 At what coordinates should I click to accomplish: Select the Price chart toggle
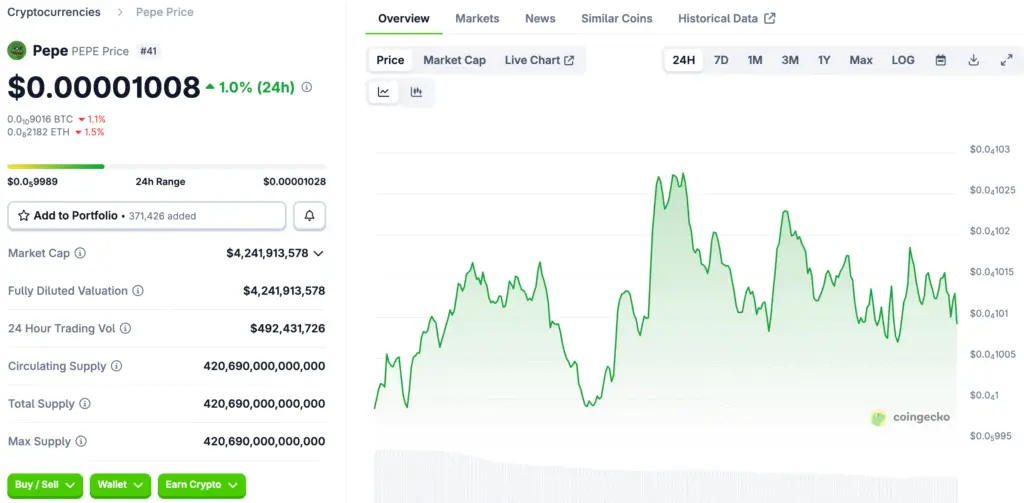[391, 60]
